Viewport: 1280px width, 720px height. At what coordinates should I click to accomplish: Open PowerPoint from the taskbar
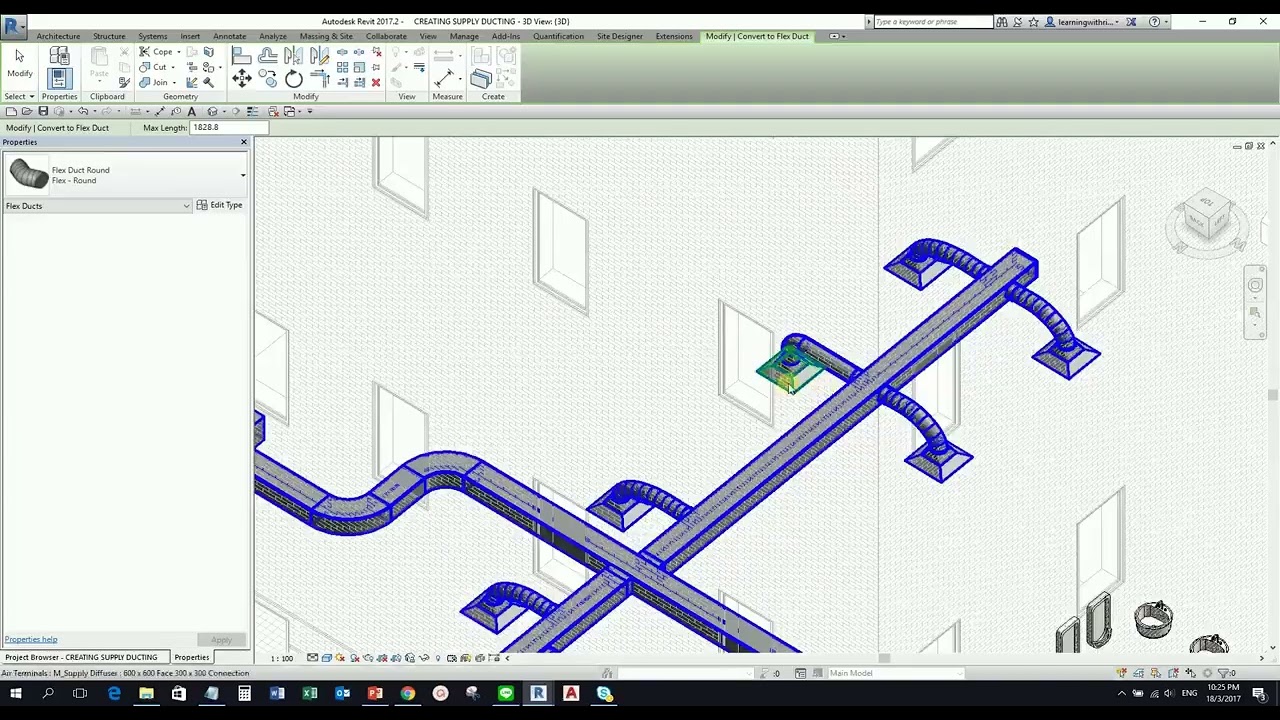point(375,693)
